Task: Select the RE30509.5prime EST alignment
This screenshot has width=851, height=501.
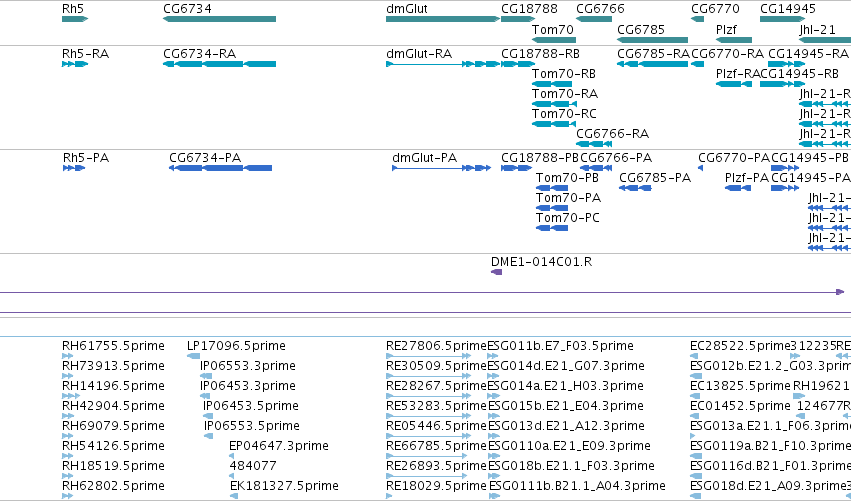Action: pyautogui.click(x=428, y=376)
